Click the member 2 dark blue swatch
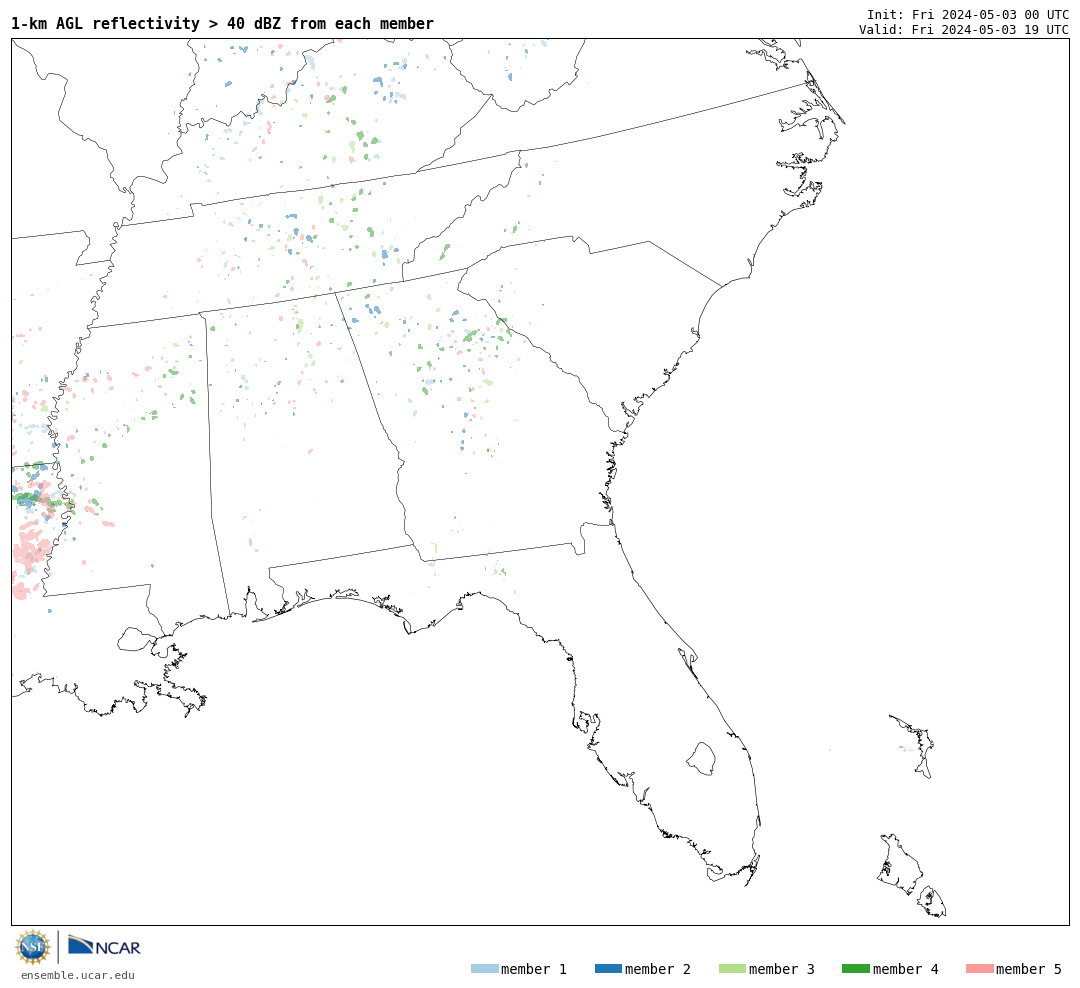This screenshot has width=1080, height=988. pyautogui.click(x=608, y=968)
